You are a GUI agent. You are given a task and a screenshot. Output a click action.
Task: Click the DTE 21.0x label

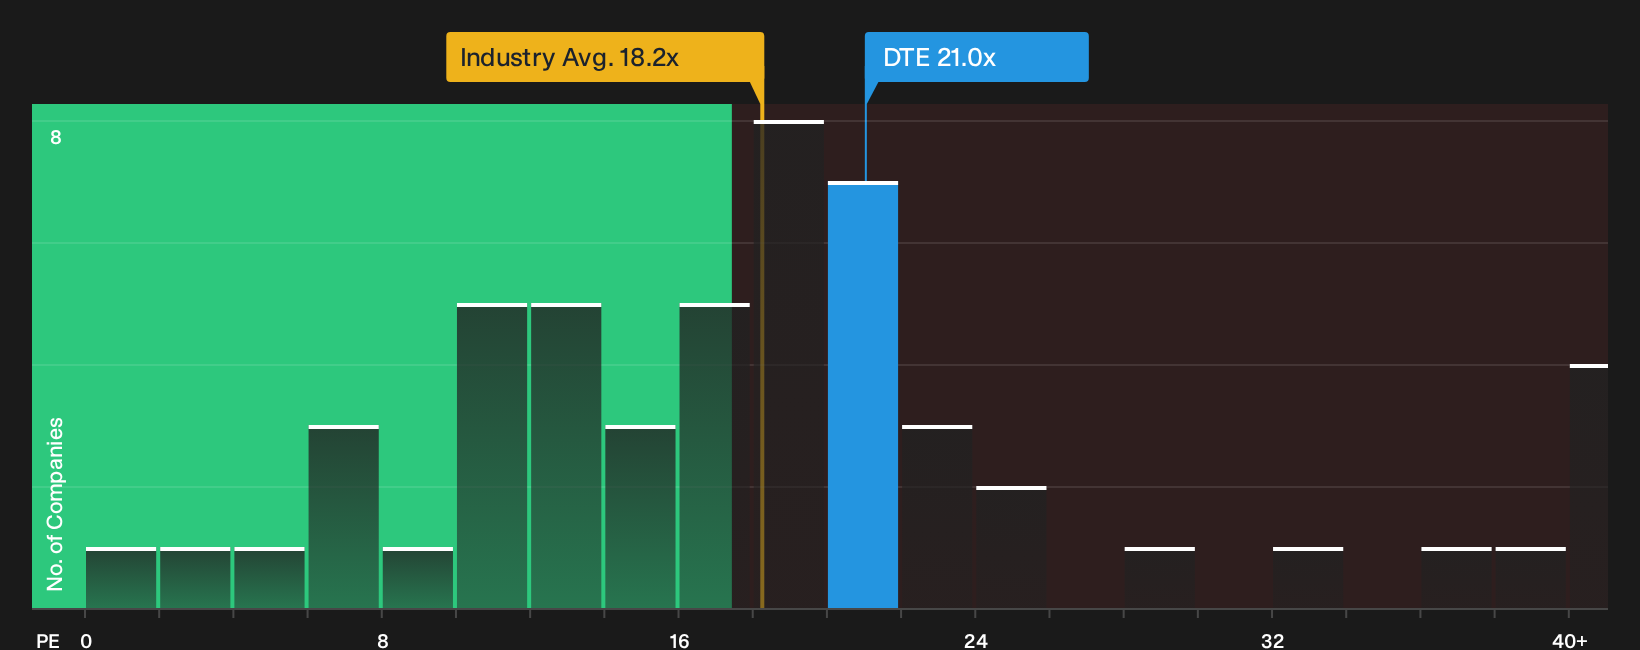click(x=976, y=57)
